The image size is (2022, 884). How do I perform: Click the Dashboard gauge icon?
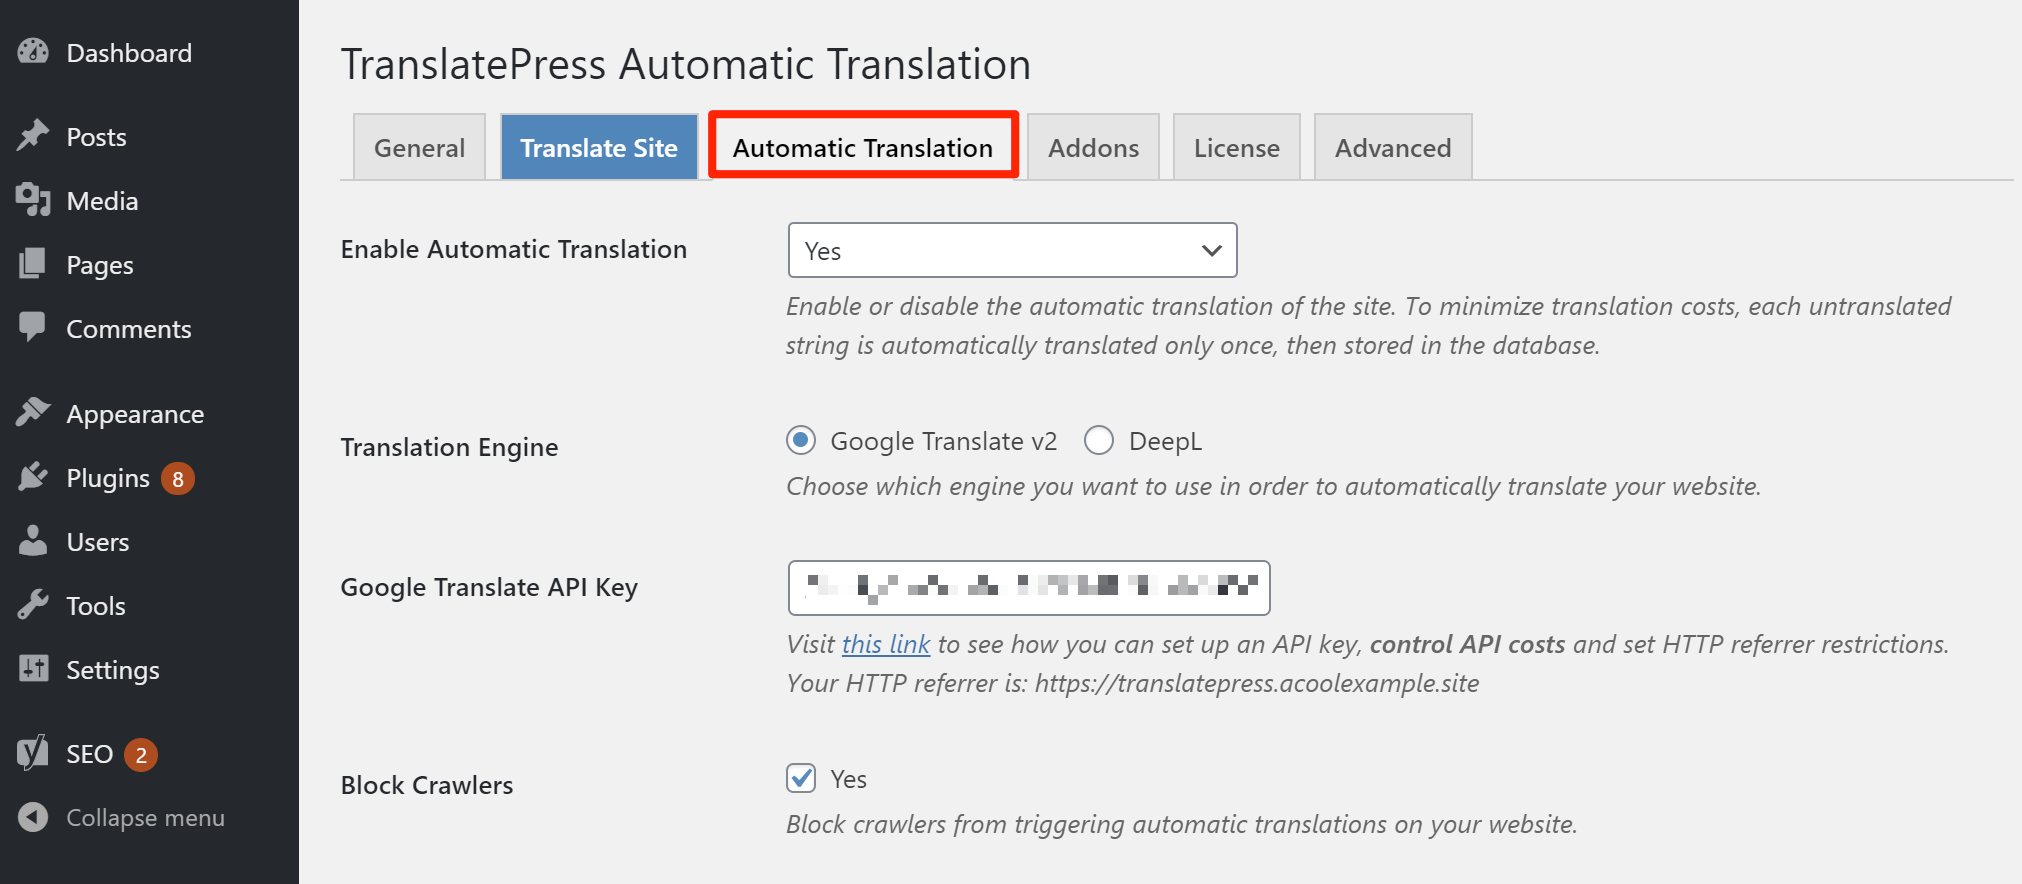pos(33,52)
